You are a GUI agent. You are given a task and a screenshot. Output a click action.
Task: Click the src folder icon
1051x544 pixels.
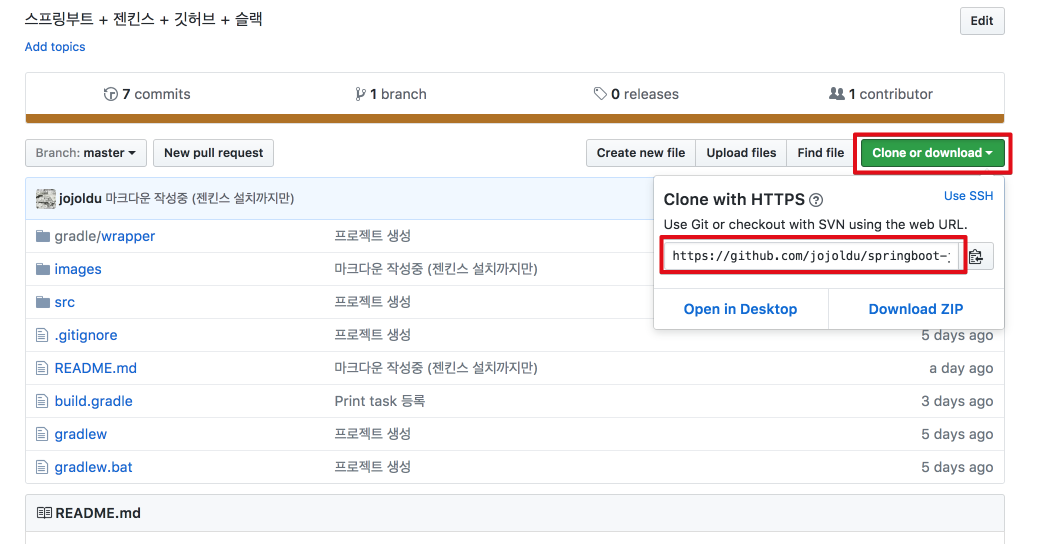pyautogui.click(x=43, y=302)
